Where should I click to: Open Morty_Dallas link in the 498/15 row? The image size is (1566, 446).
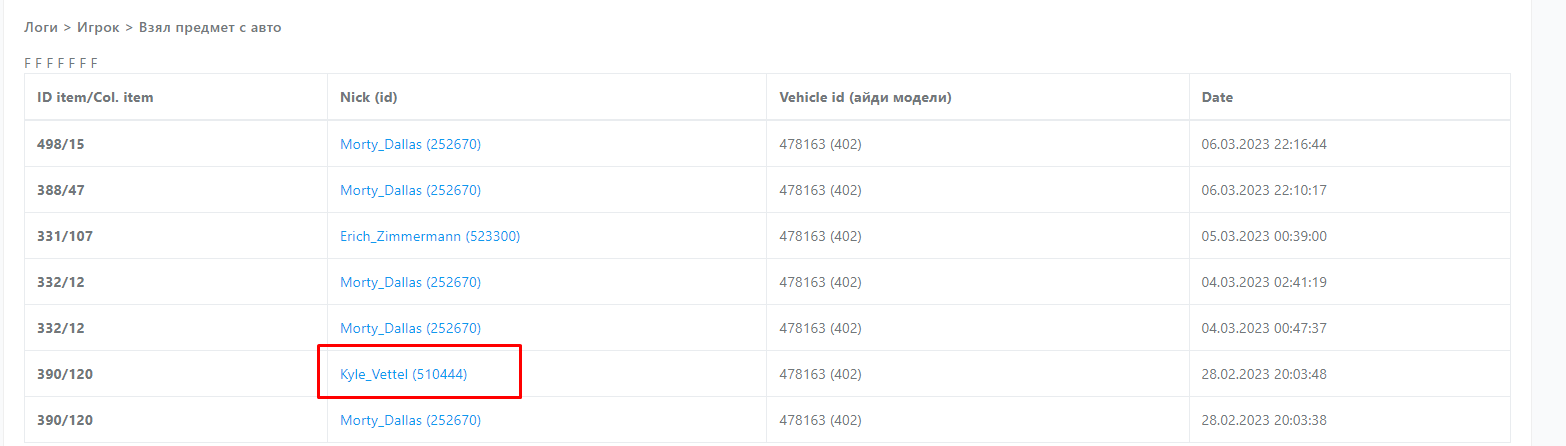[x=410, y=144]
